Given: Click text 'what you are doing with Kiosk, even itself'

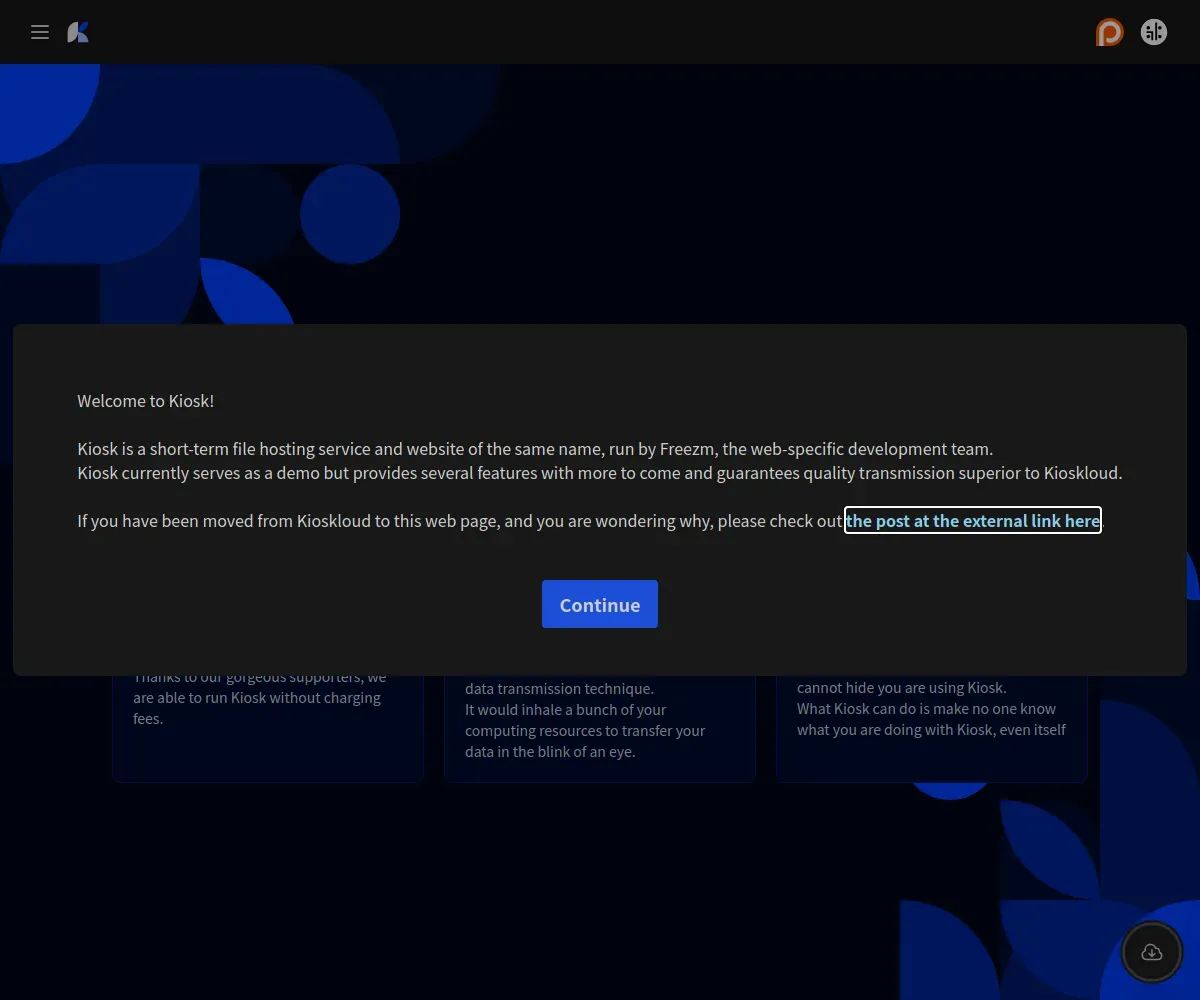Looking at the screenshot, I should [932, 729].
